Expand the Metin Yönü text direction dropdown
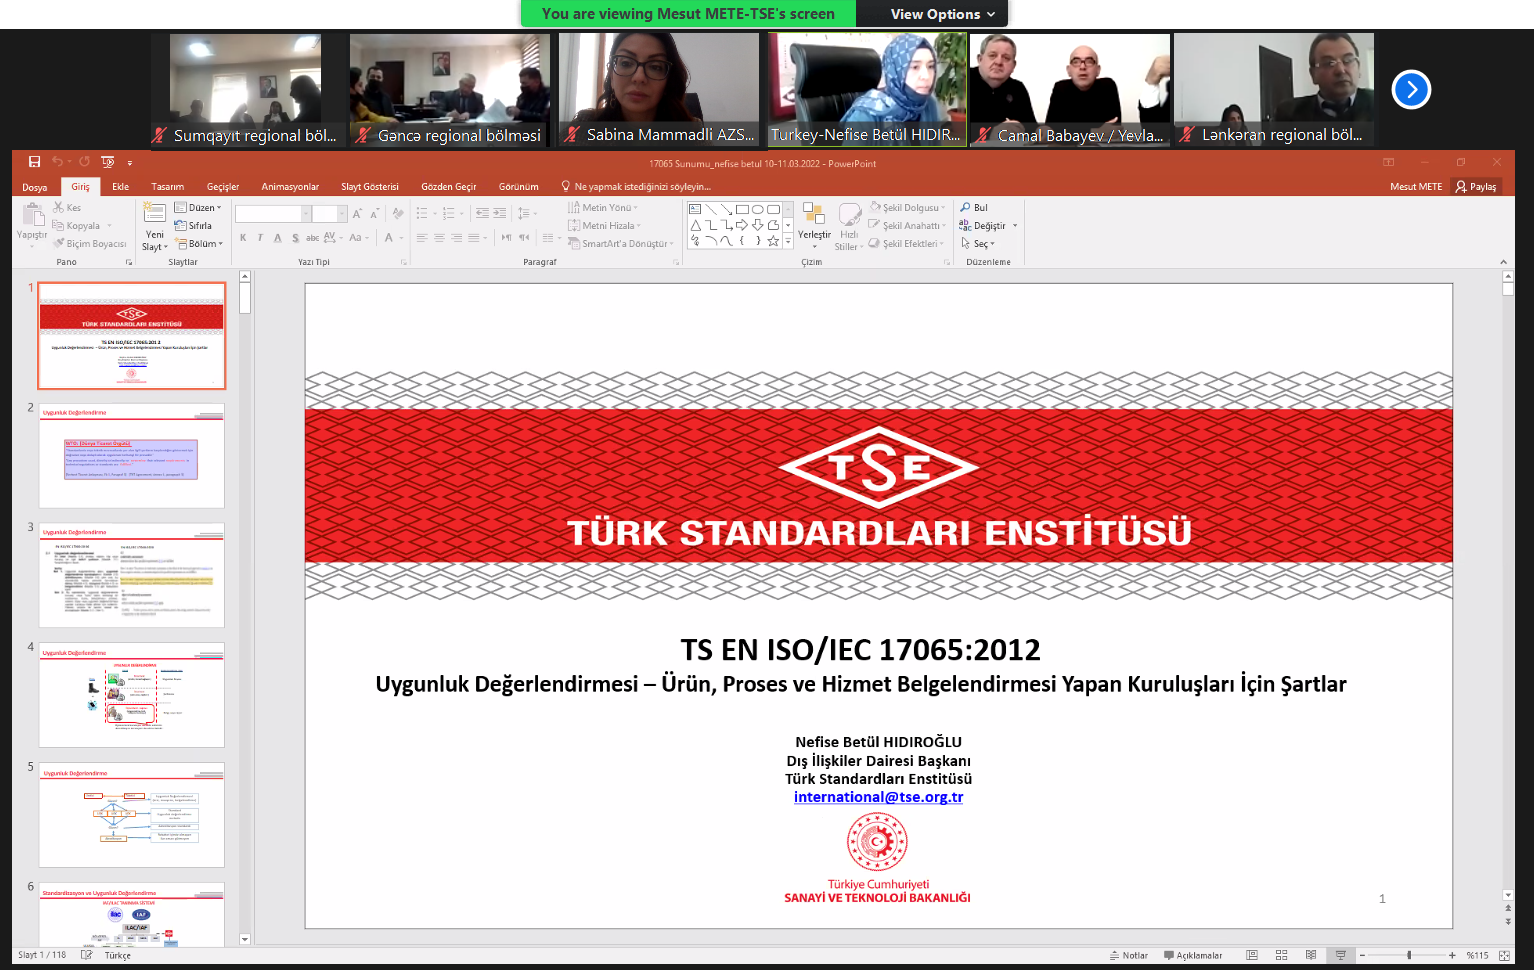Image resolution: width=1534 pixels, height=970 pixels. pyautogui.click(x=603, y=208)
